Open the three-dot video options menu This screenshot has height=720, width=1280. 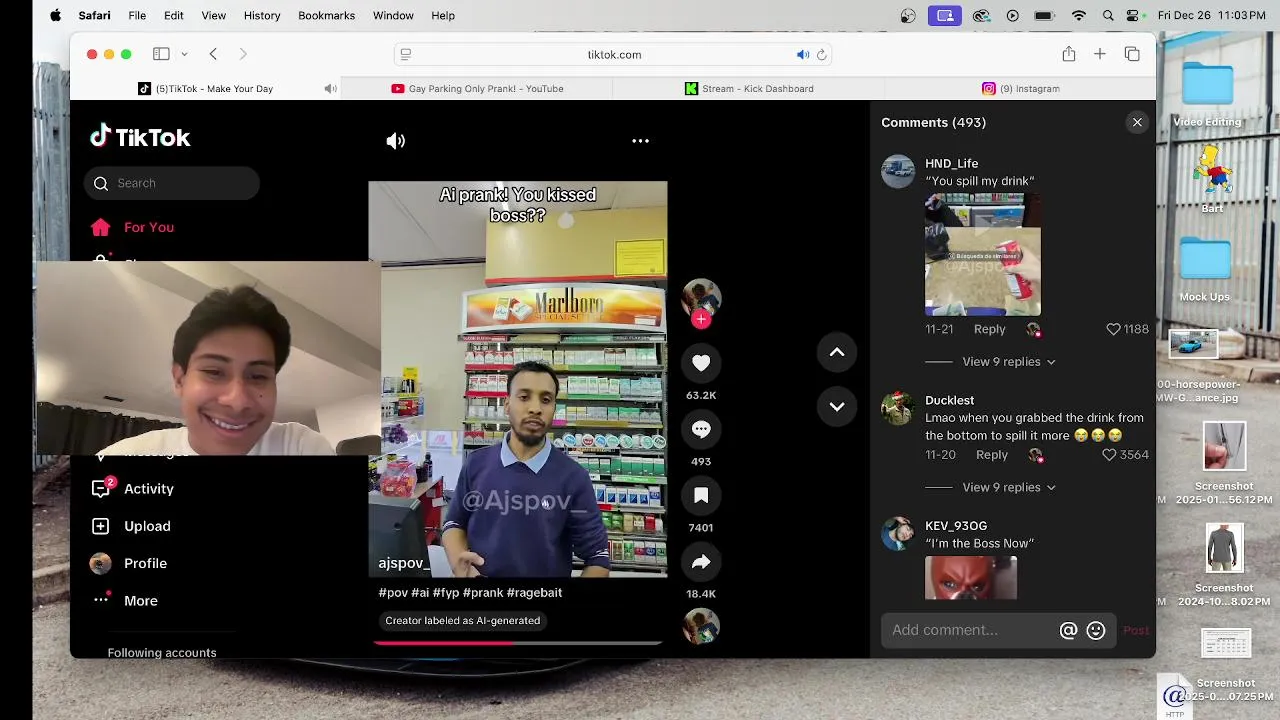pyautogui.click(x=641, y=141)
